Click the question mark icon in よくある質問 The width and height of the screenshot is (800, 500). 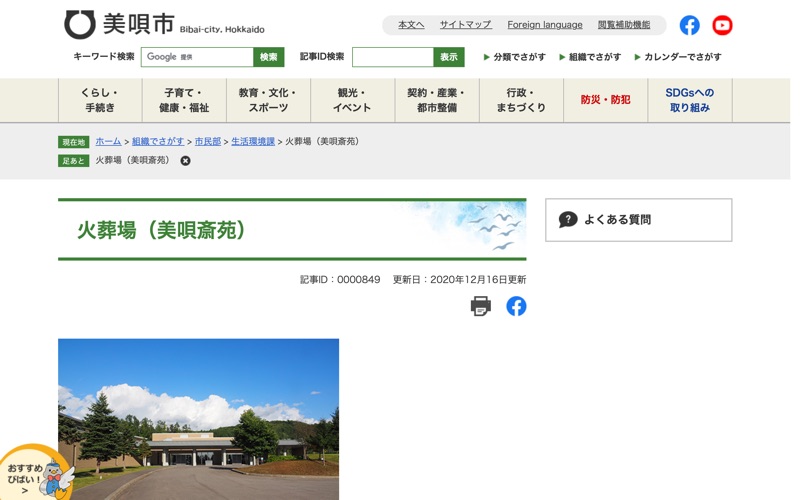[x=568, y=219]
